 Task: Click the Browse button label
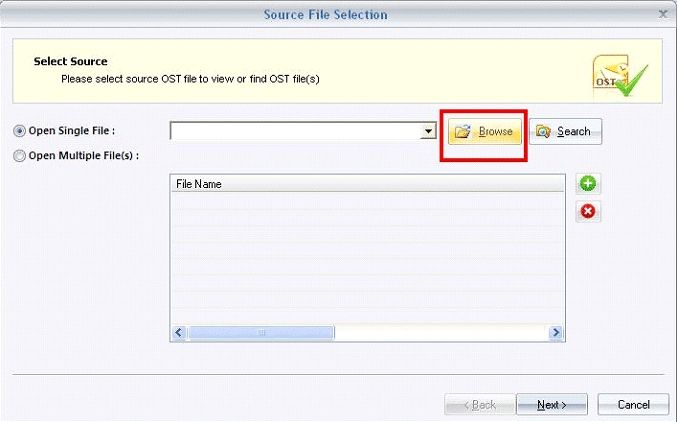pyautogui.click(x=495, y=131)
